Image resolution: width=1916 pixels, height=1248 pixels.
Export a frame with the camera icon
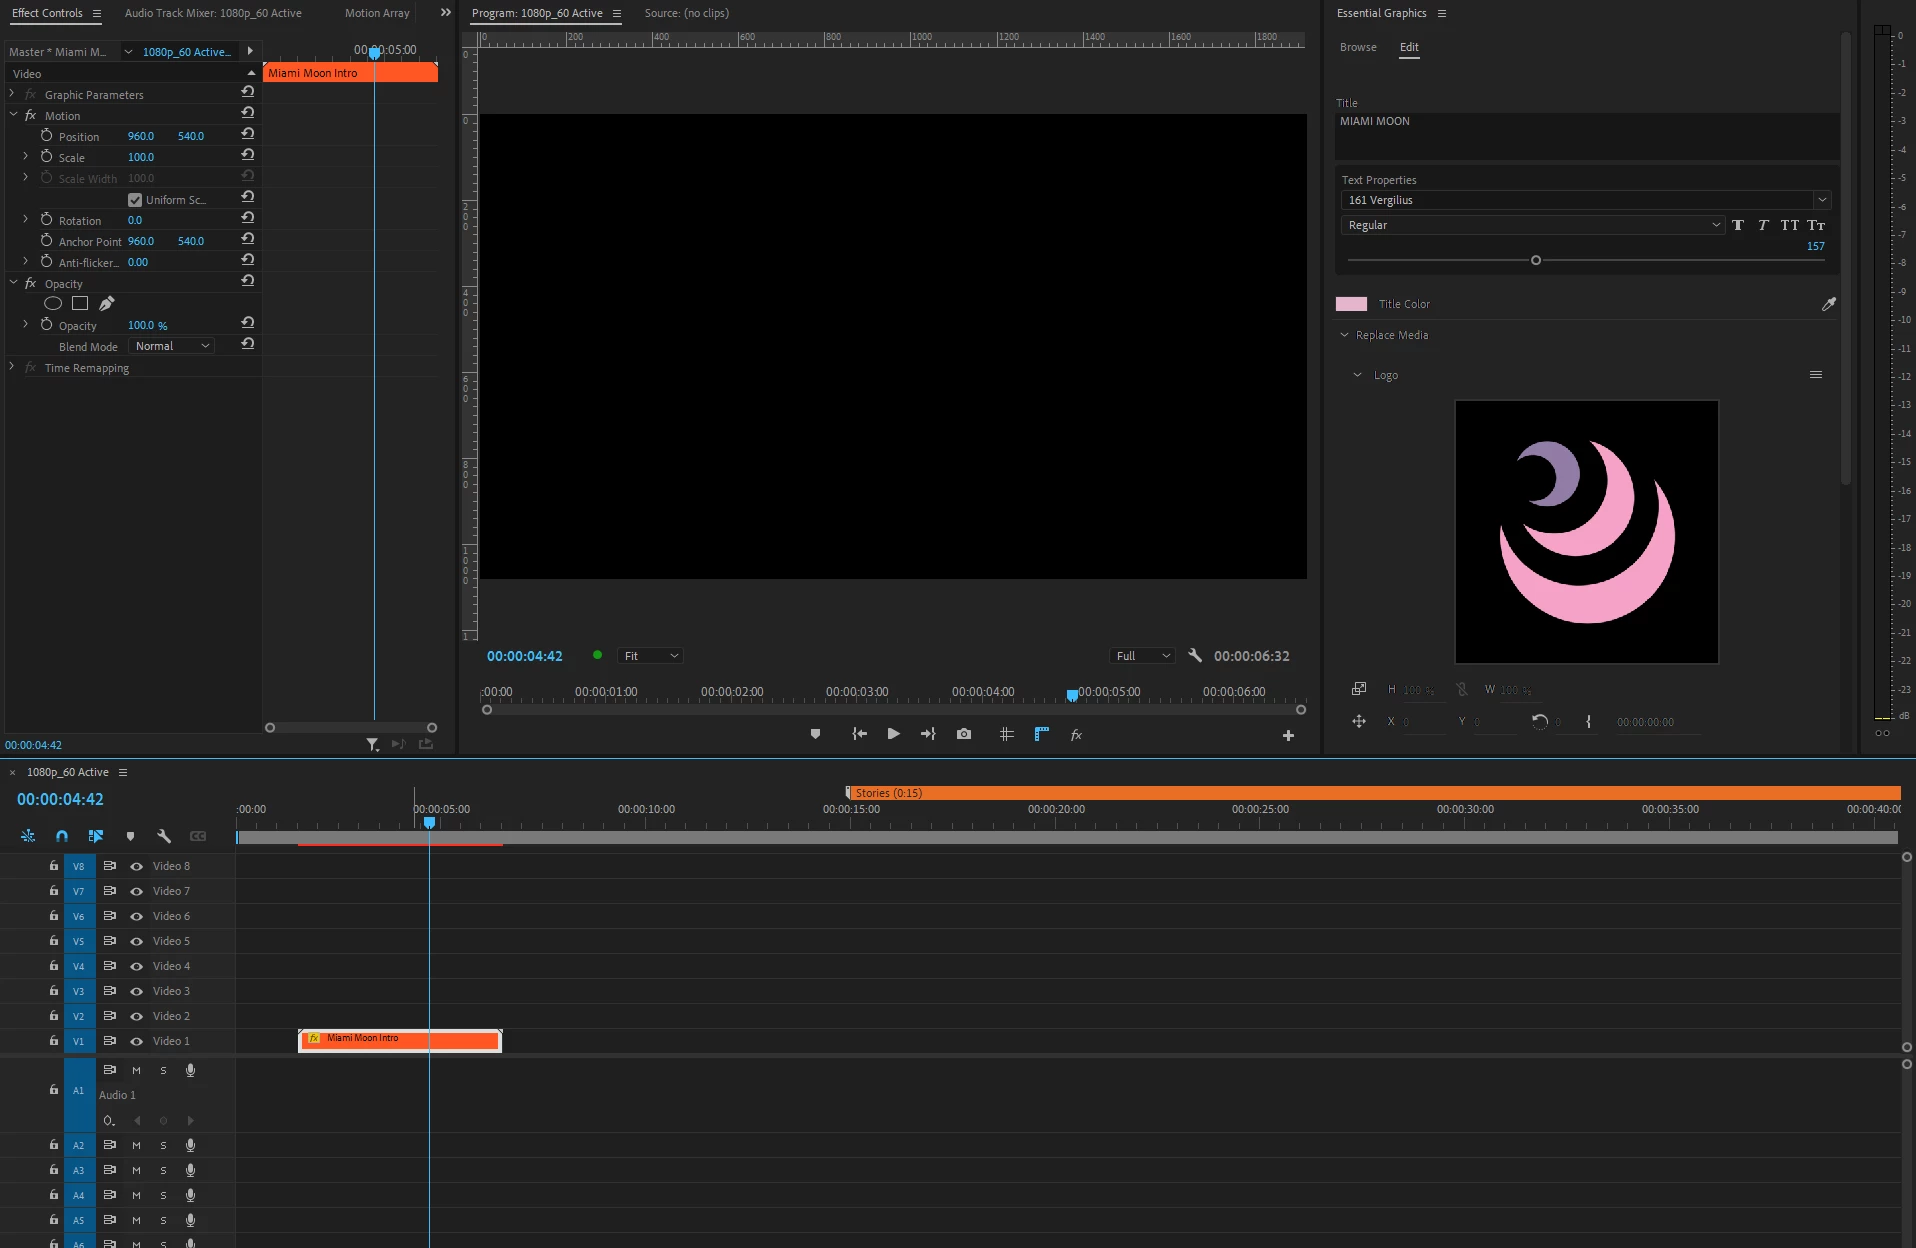pyautogui.click(x=964, y=734)
